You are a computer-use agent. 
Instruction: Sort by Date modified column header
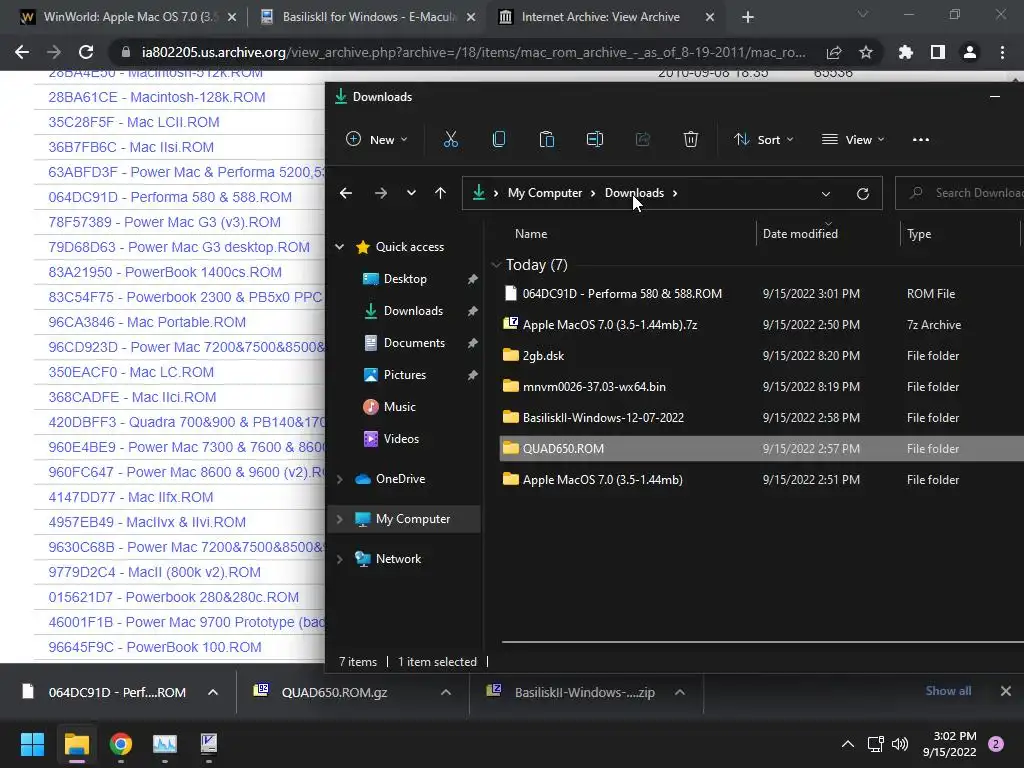pyautogui.click(x=827, y=234)
